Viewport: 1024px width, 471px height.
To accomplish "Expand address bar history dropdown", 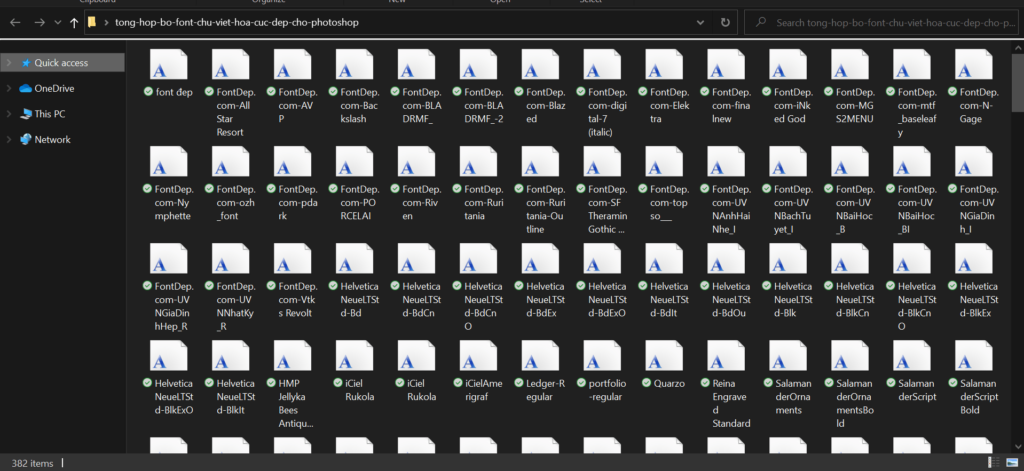I will tap(700, 22).
